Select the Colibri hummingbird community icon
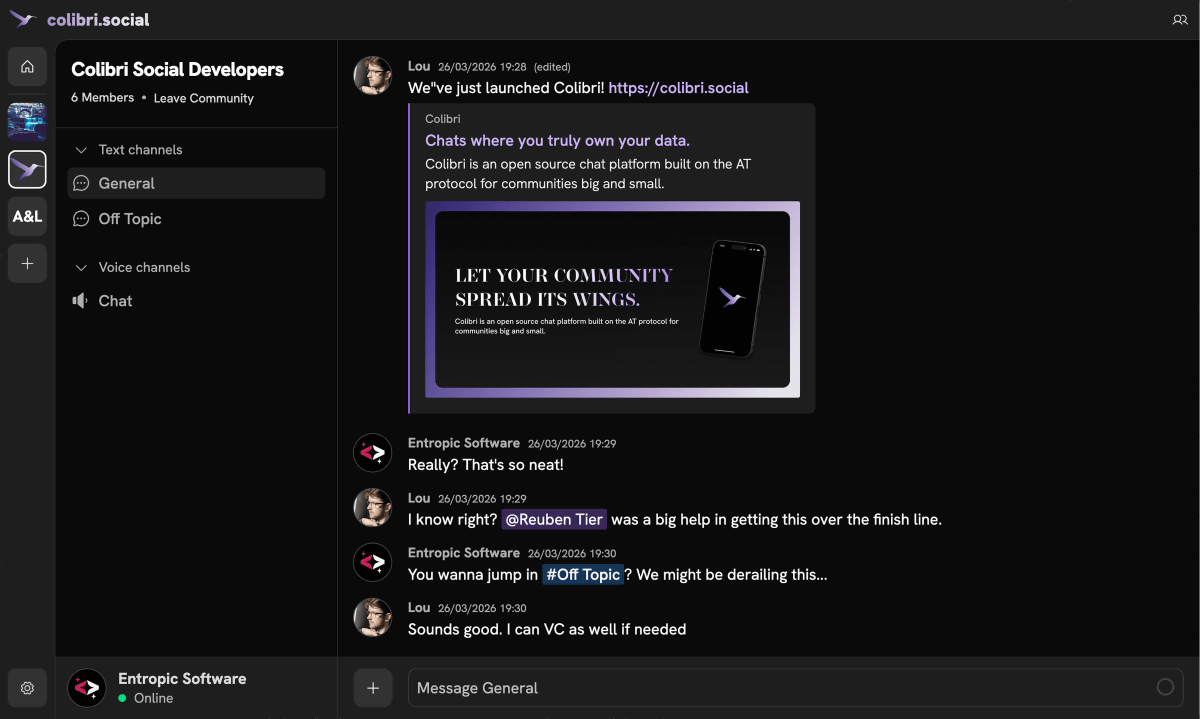The width and height of the screenshot is (1200, 719). [x=27, y=169]
